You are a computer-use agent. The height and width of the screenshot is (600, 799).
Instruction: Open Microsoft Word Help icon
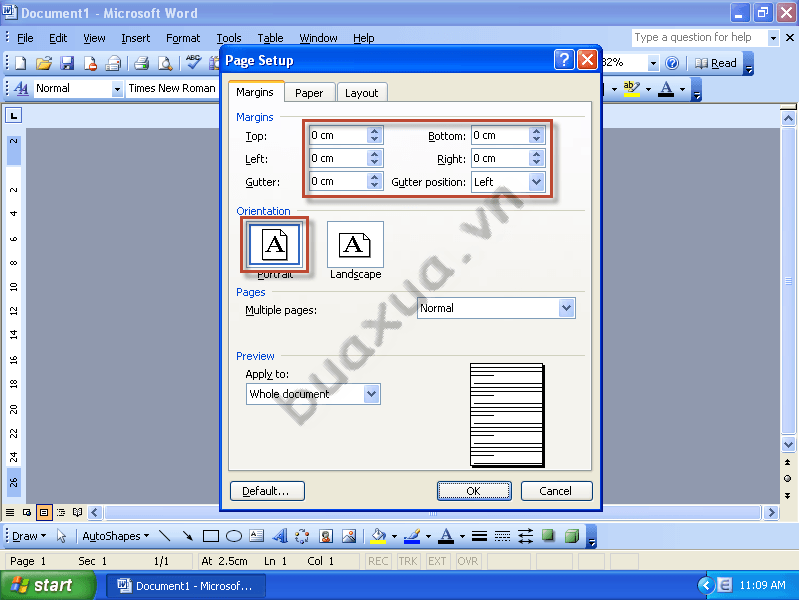672,63
